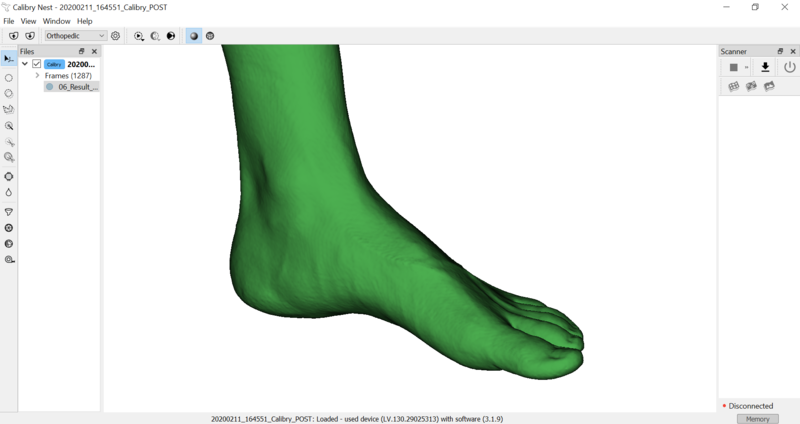Click the scanner power button icon
The width and height of the screenshot is (800, 424).
pyautogui.click(x=789, y=67)
